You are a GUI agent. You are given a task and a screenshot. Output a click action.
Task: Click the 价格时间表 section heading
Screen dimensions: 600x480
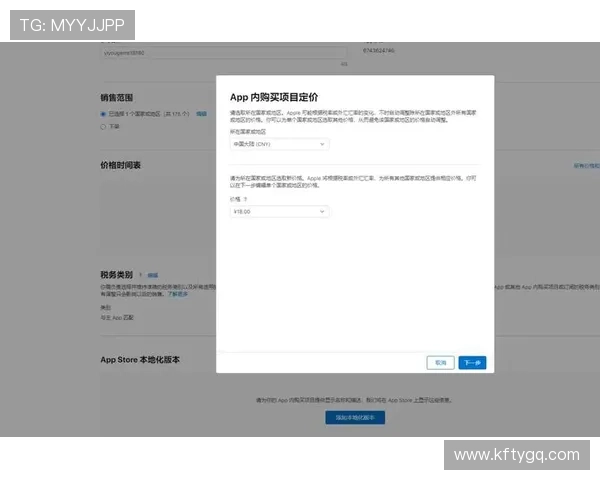tap(121, 165)
